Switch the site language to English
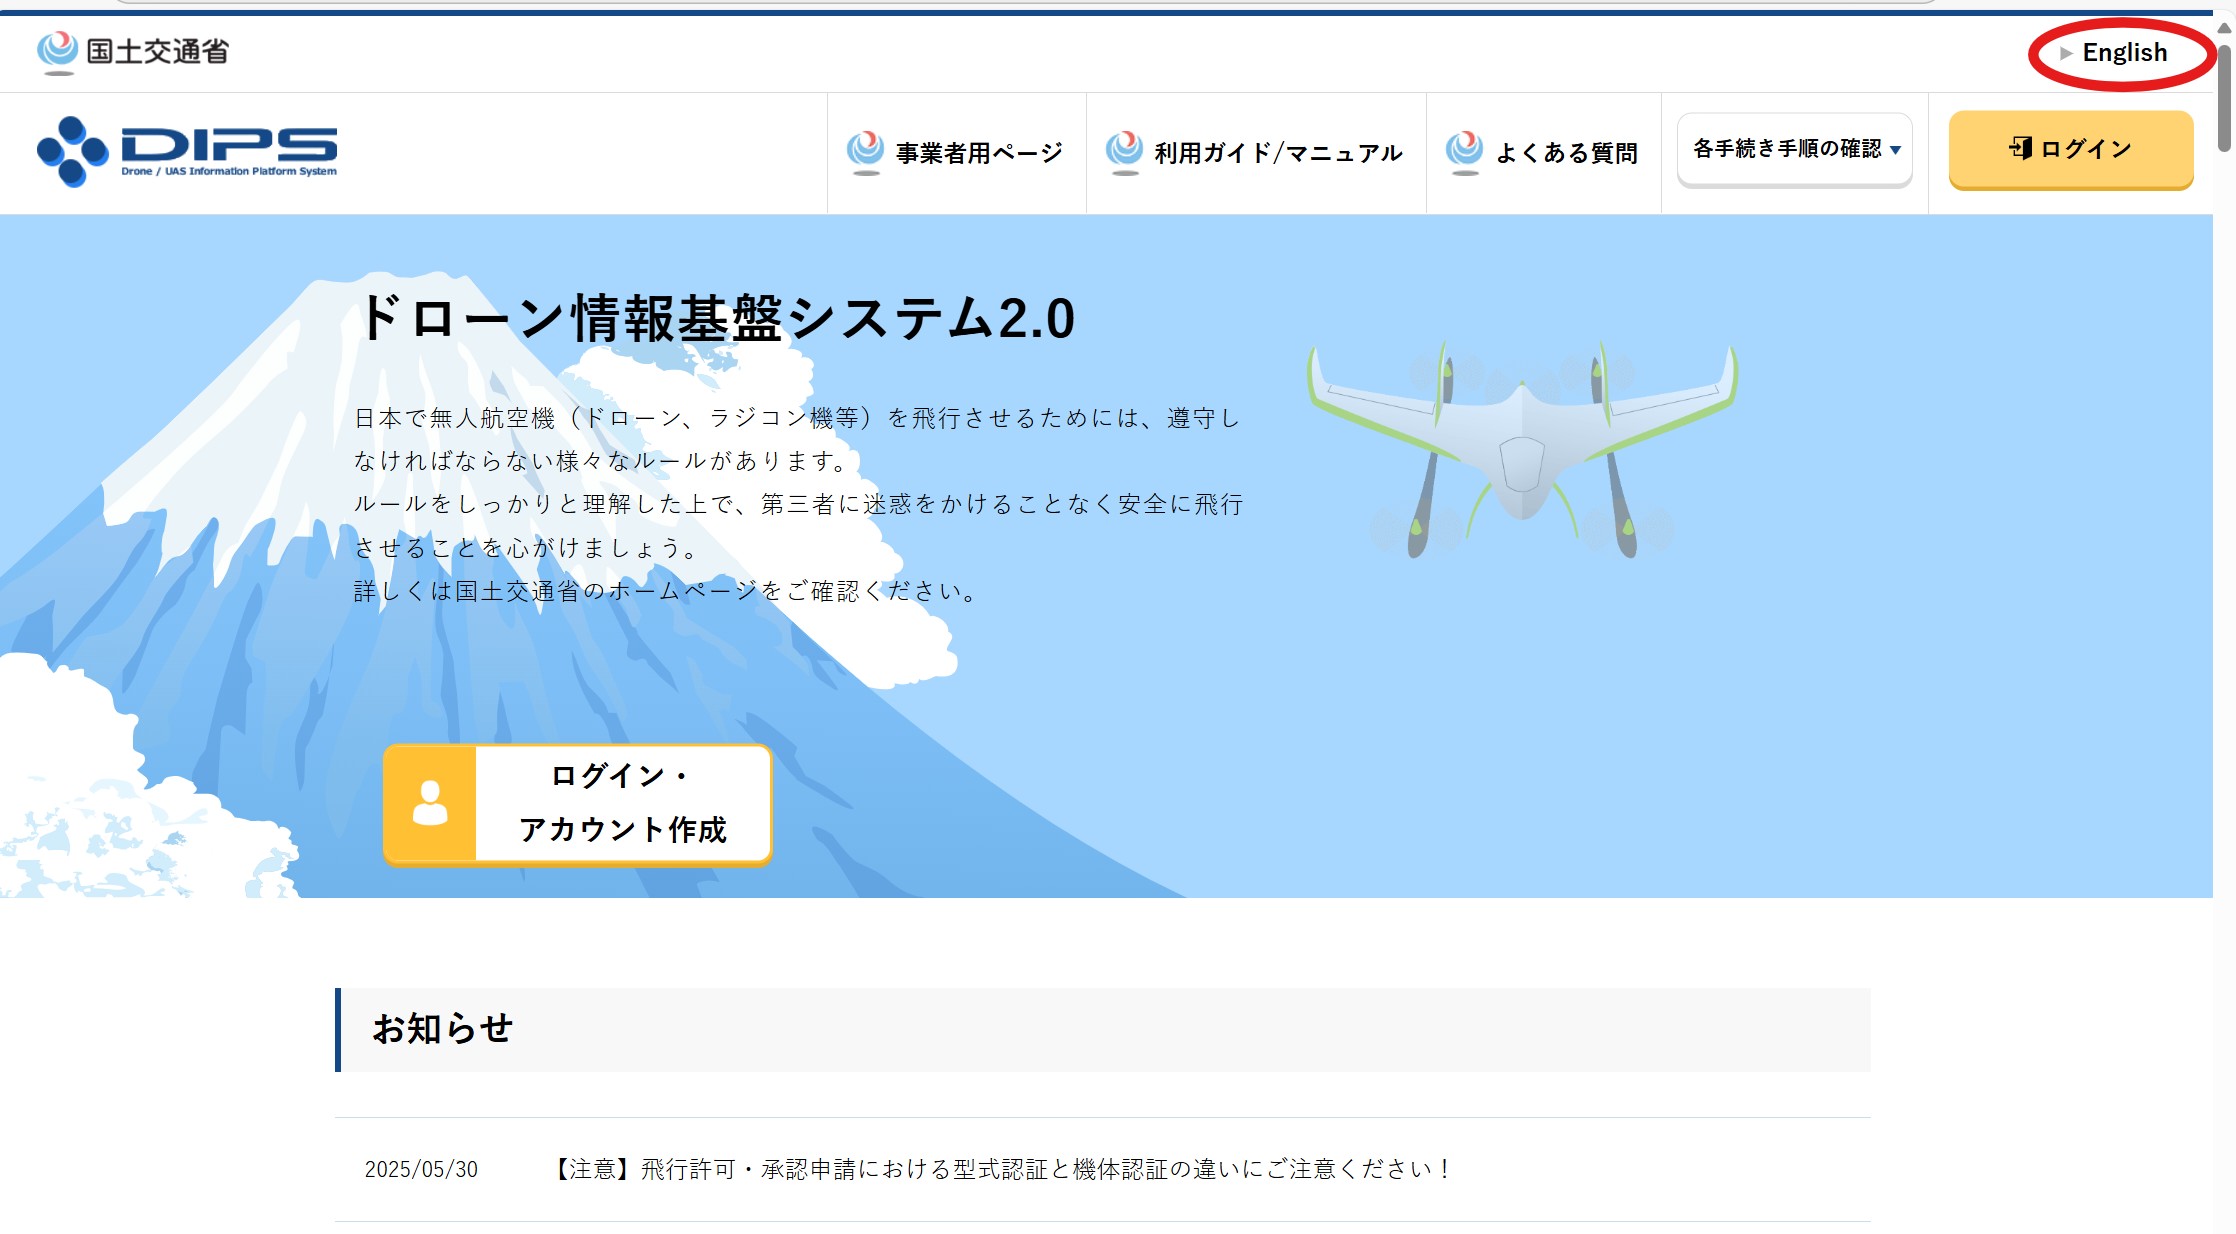This screenshot has width=2236, height=1234. 2124,53
